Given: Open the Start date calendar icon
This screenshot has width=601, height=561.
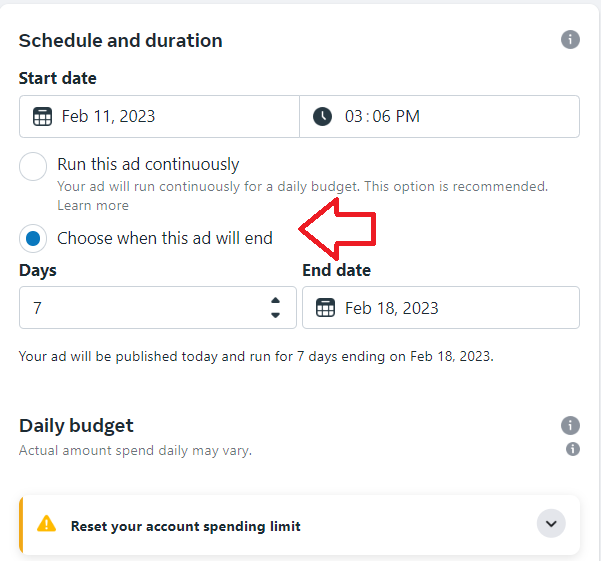Looking at the screenshot, I should click(42, 116).
